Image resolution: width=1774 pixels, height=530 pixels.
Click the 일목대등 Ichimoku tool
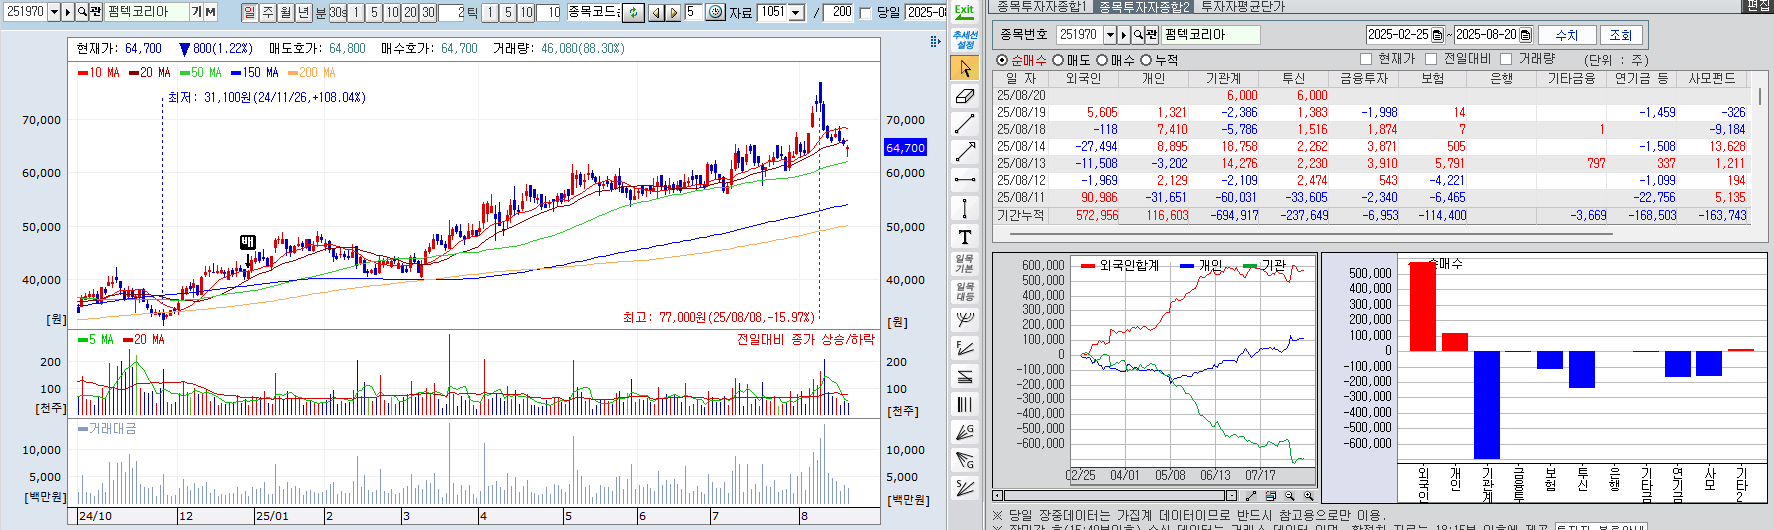pos(964,292)
